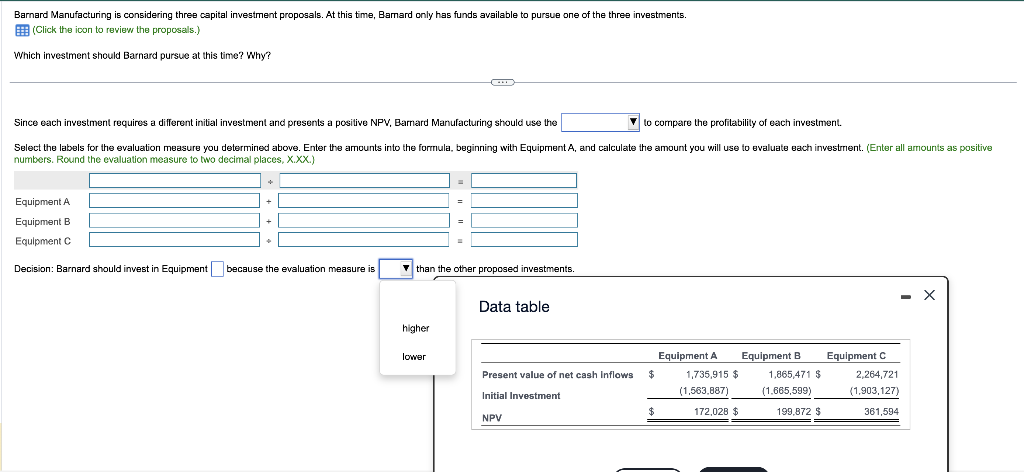Screen dimensions: 1024x472
Task: Click the value 1,735,915
Action: pyautogui.click(x=707, y=375)
